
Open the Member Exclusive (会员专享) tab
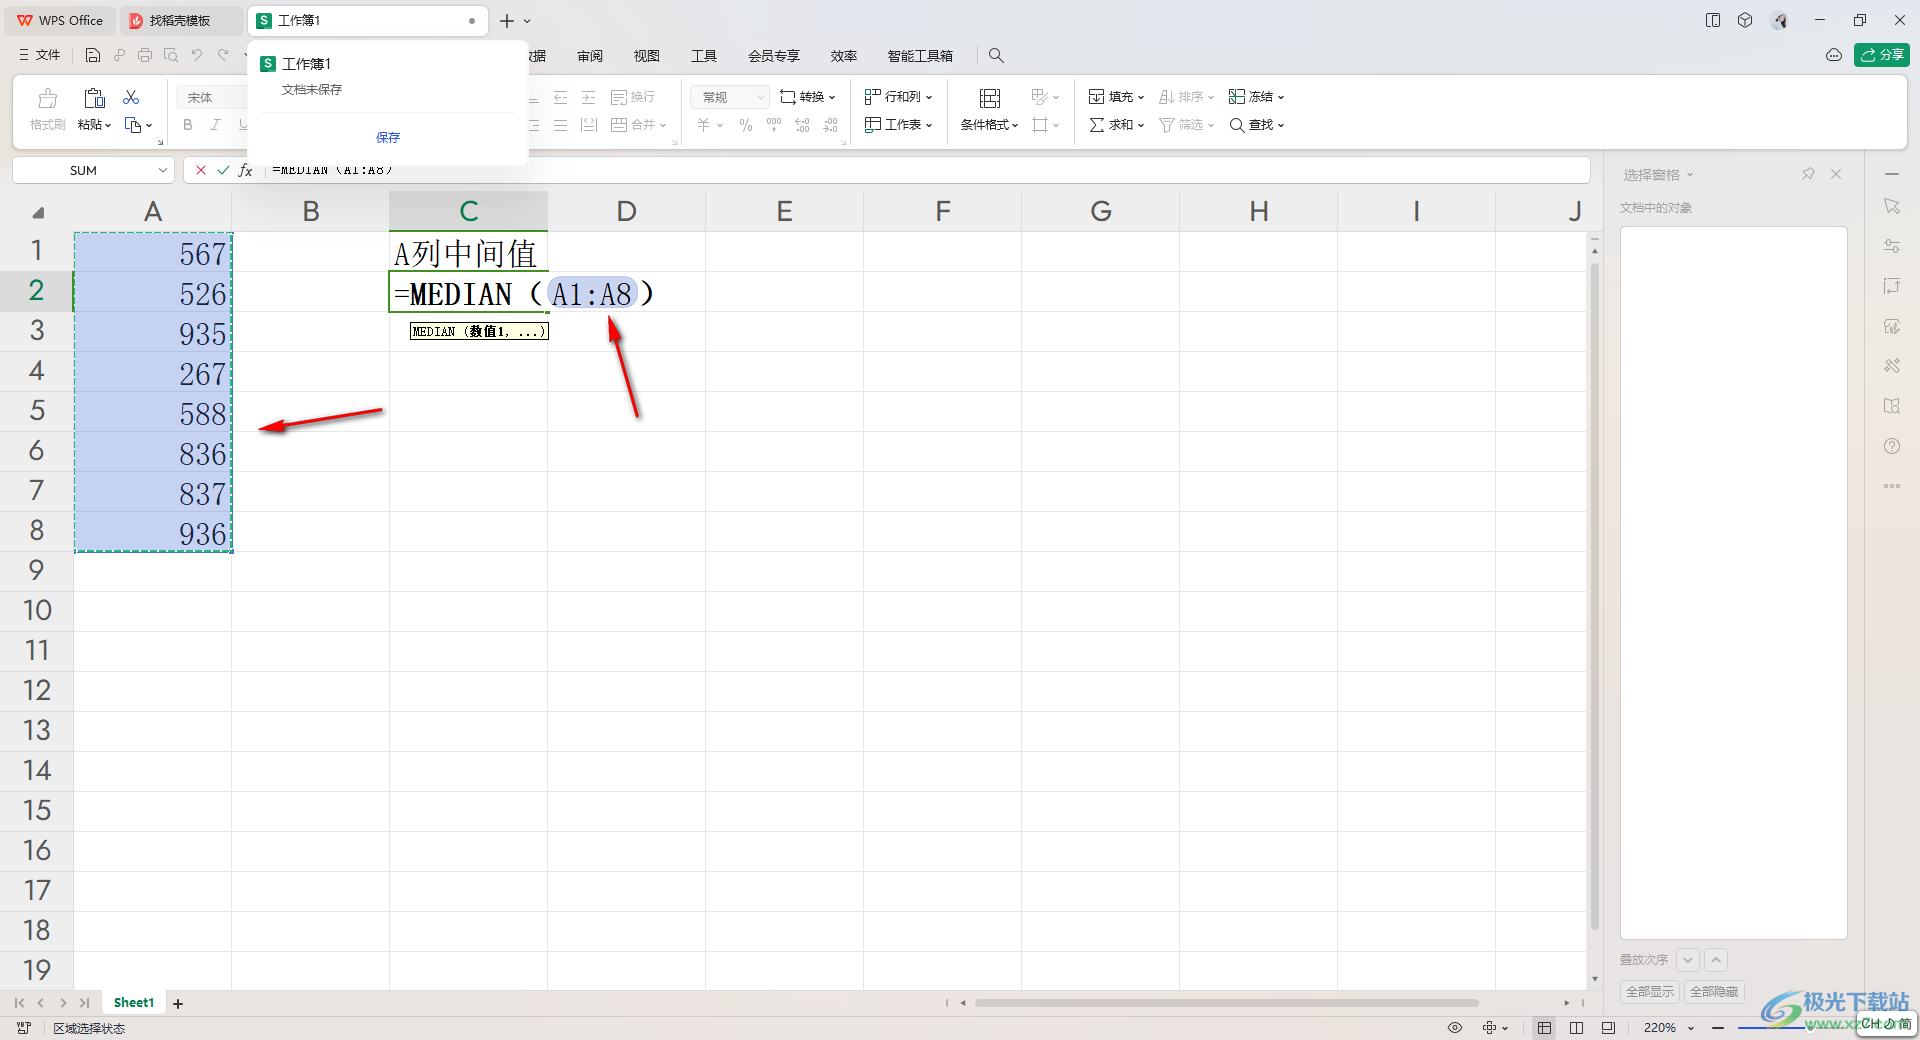[774, 56]
